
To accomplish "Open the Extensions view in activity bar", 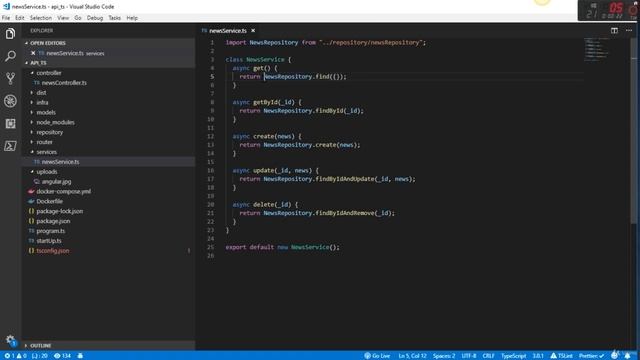I will (10, 123).
